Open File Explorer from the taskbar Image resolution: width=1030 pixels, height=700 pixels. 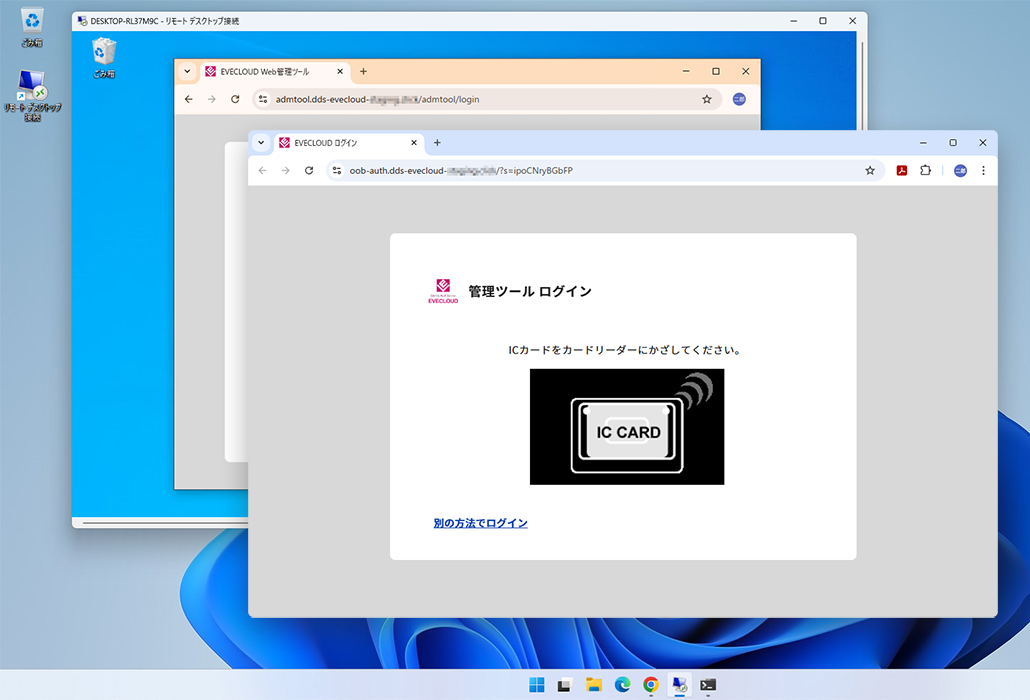click(594, 685)
